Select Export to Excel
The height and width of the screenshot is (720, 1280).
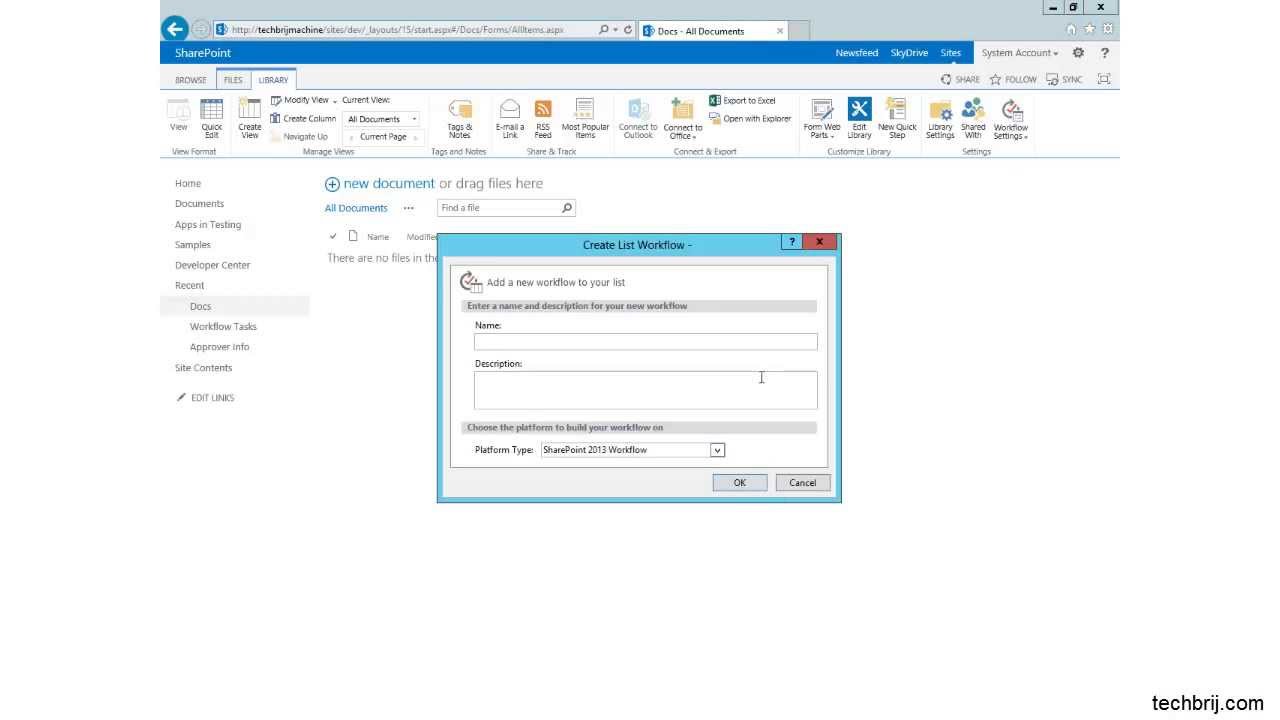coord(743,100)
